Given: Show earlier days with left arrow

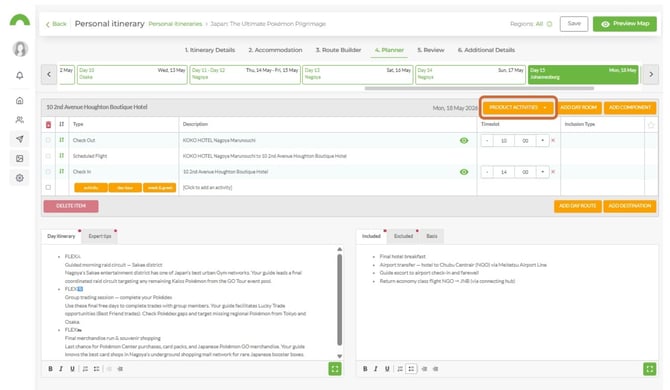Looking at the screenshot, I should click(x=49, y=74).
